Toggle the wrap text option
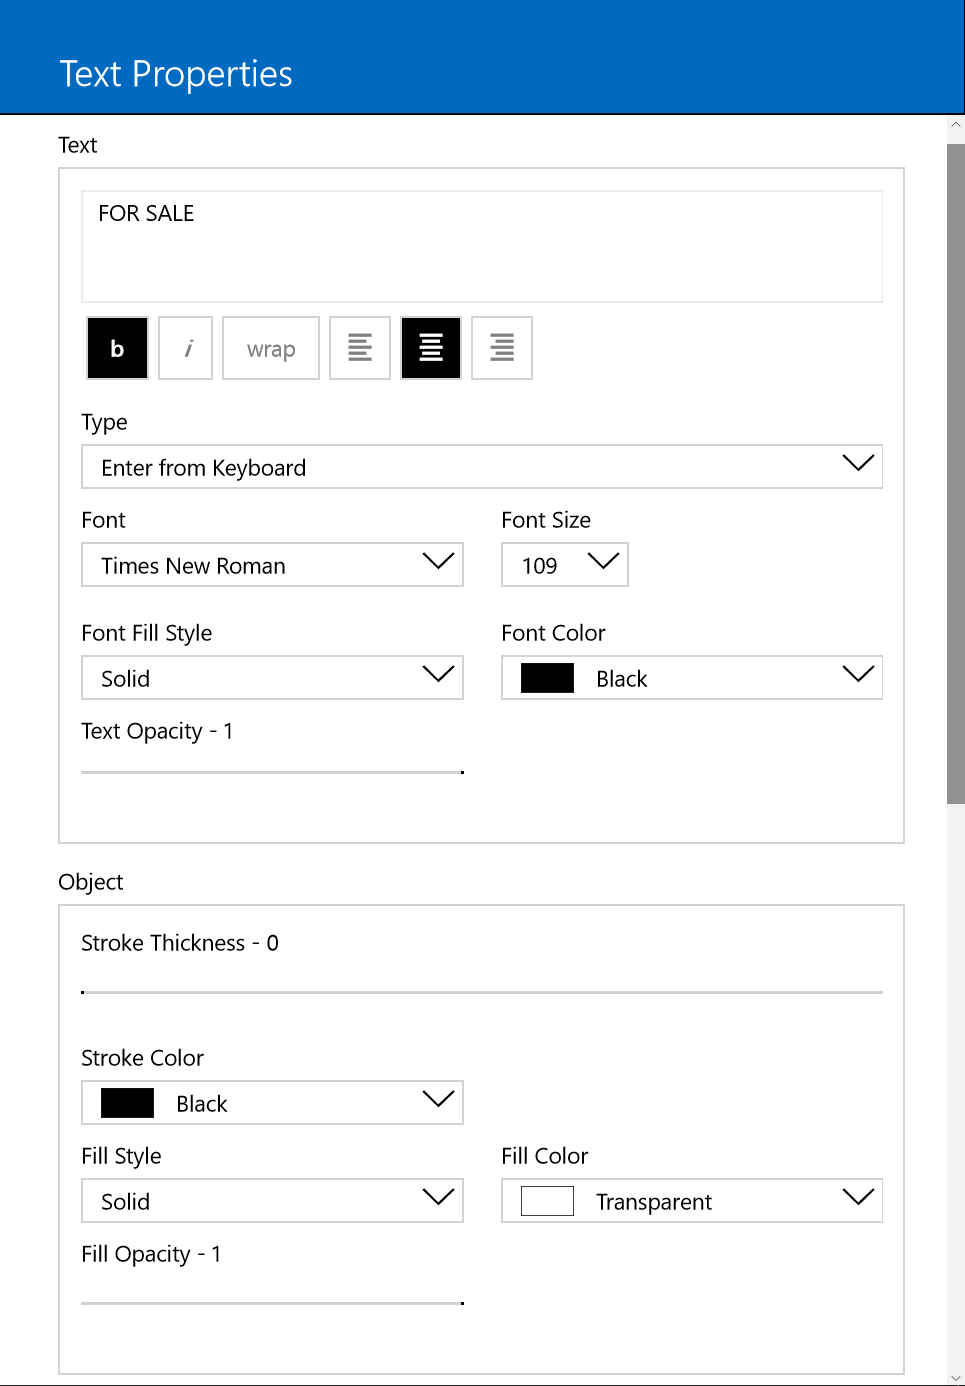 (x=271, y=348)
